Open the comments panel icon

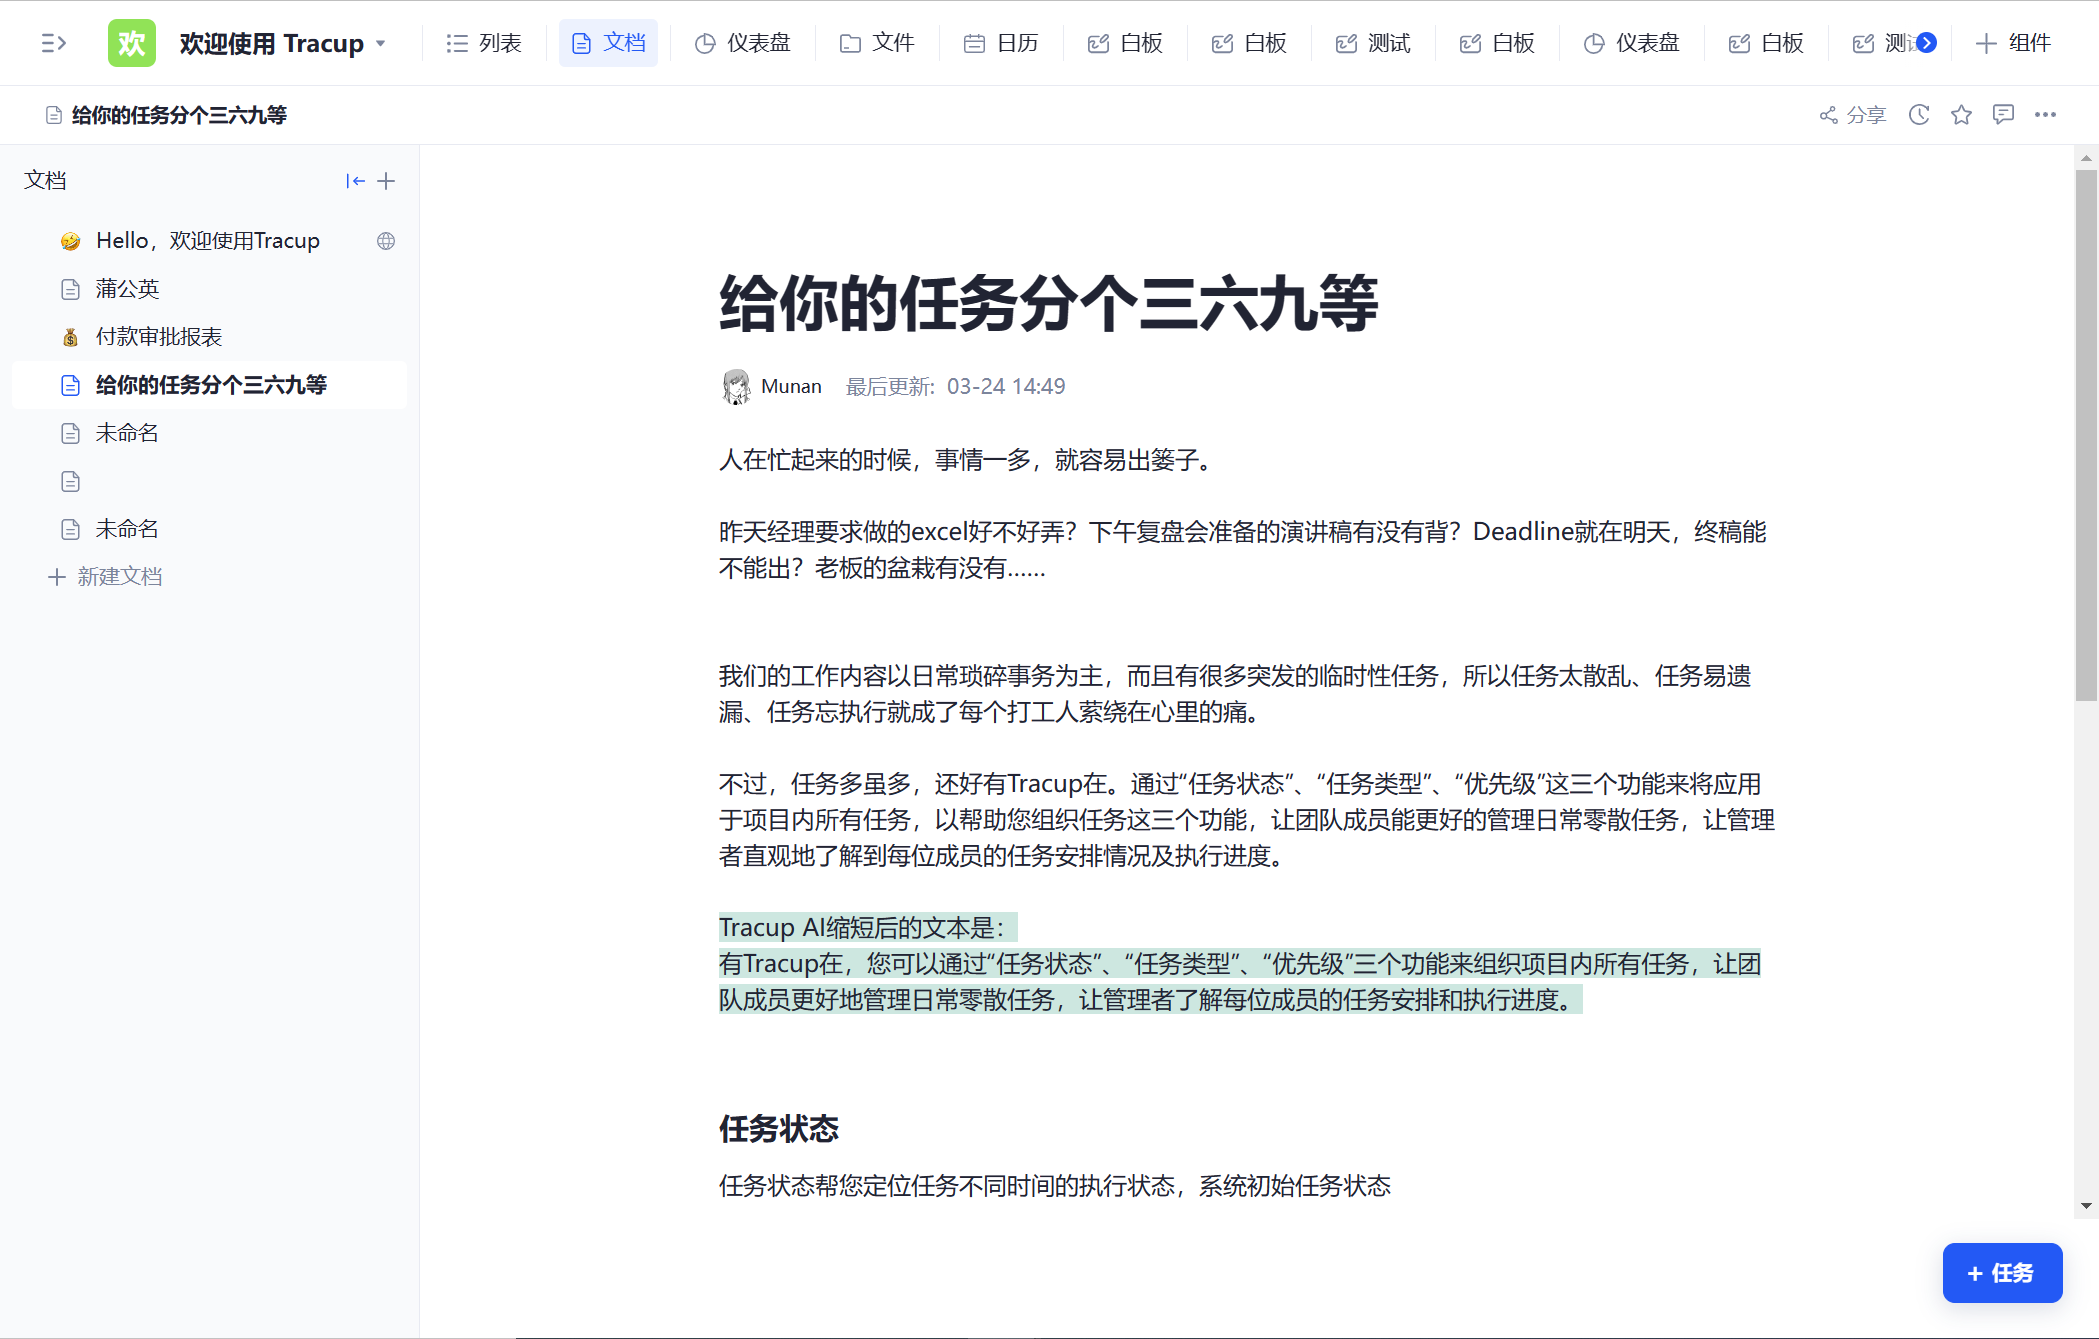pyautogui.click(x=2003, y=115)
